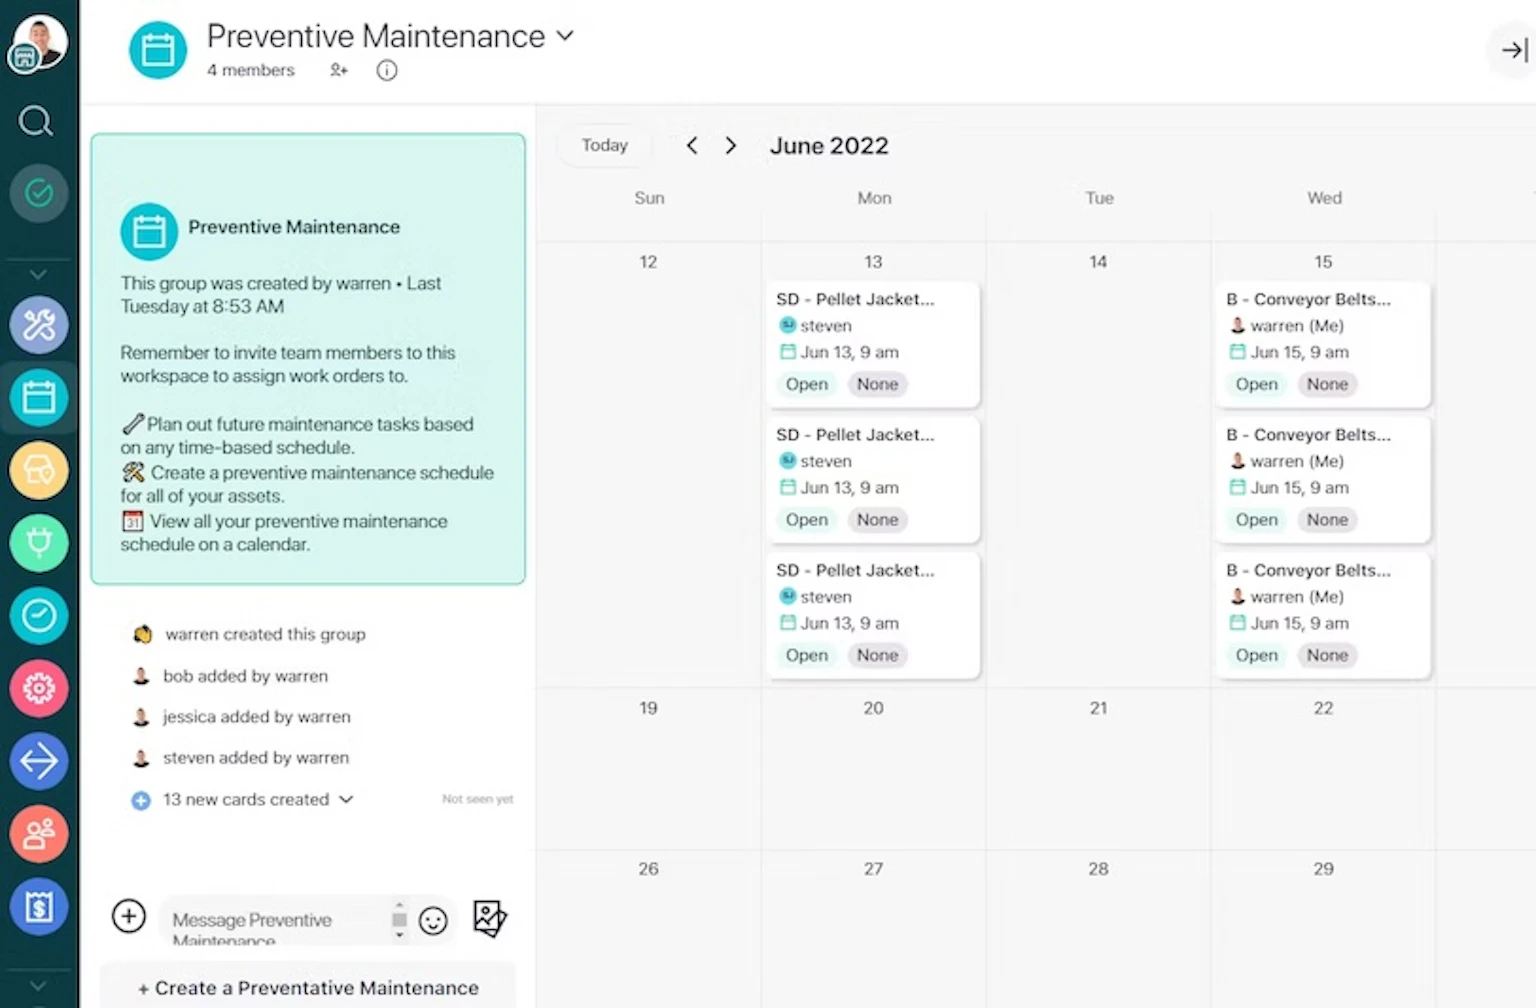
Task: Open the checkmark tasks icon in sidebar
Action: click(x=39, y=192)
